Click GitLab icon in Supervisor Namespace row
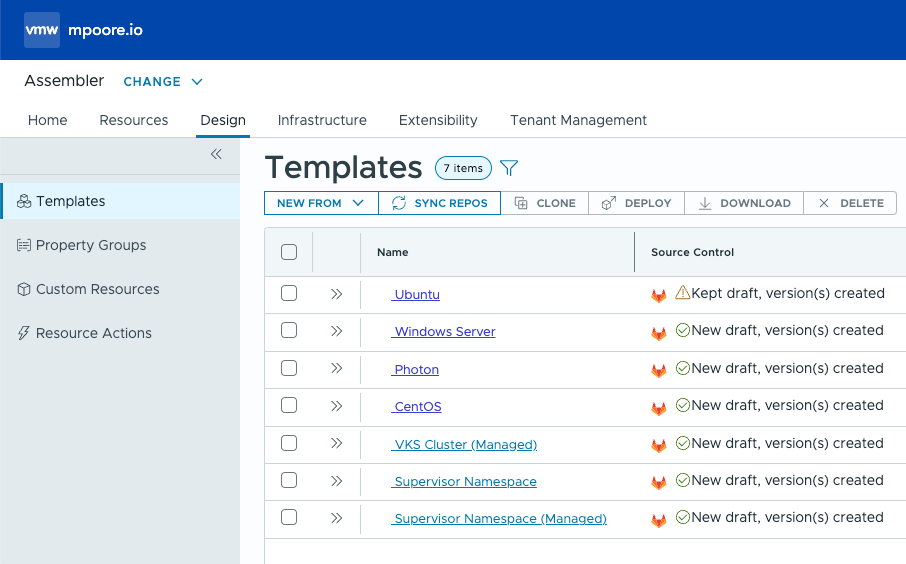Viewport: 906px width, 564px height. tap(659, 483)
